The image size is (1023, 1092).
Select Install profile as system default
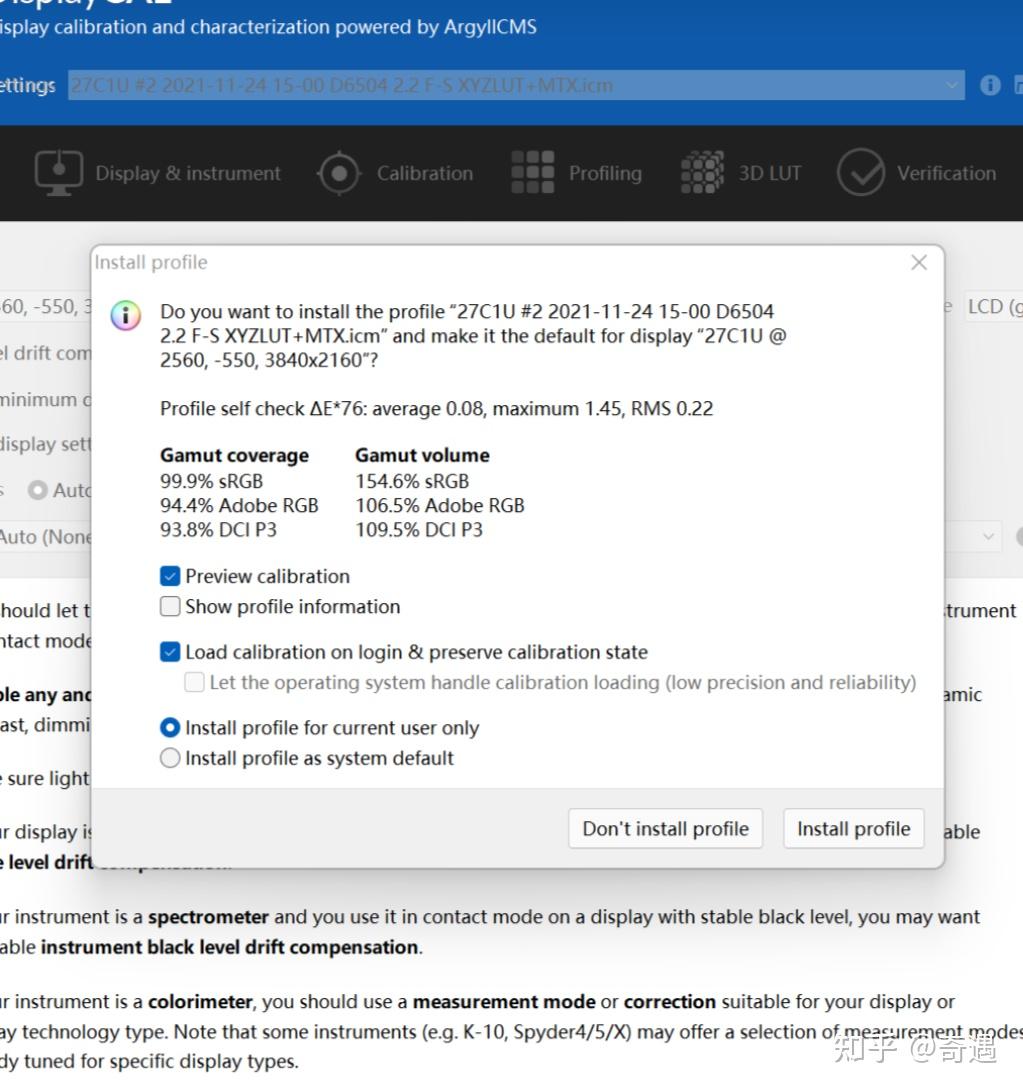170,758
